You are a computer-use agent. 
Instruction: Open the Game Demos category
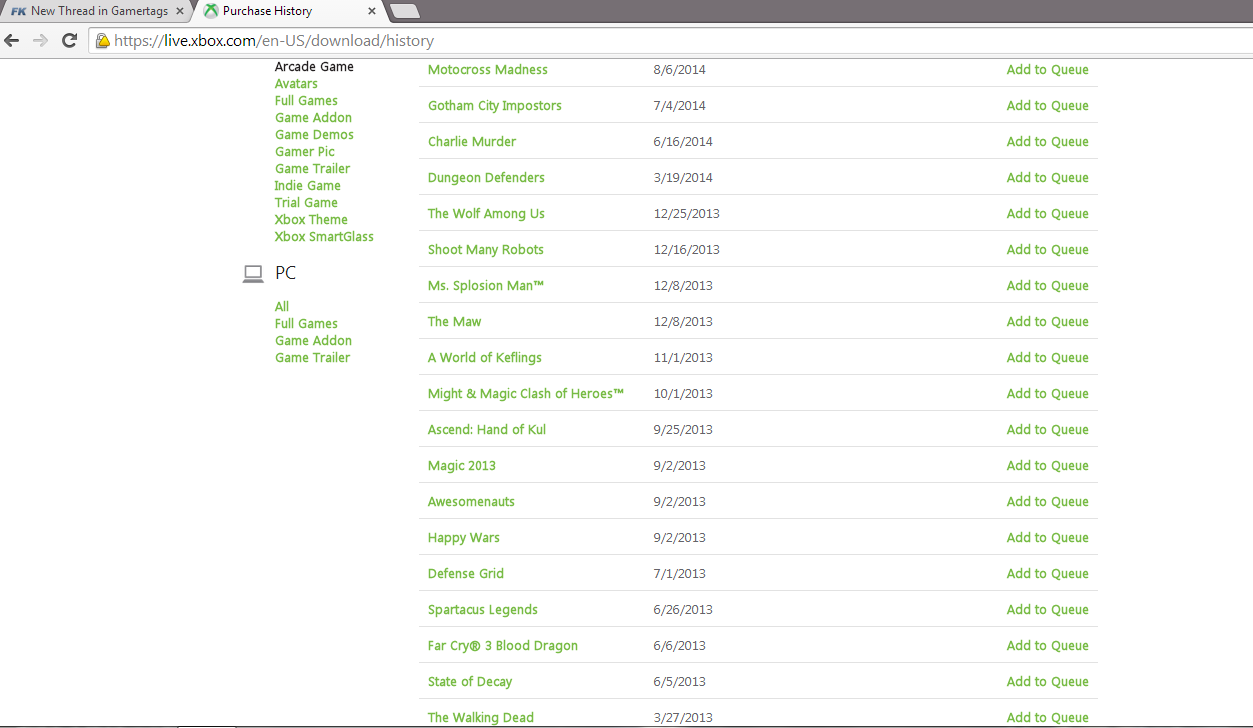pos(314,135)
